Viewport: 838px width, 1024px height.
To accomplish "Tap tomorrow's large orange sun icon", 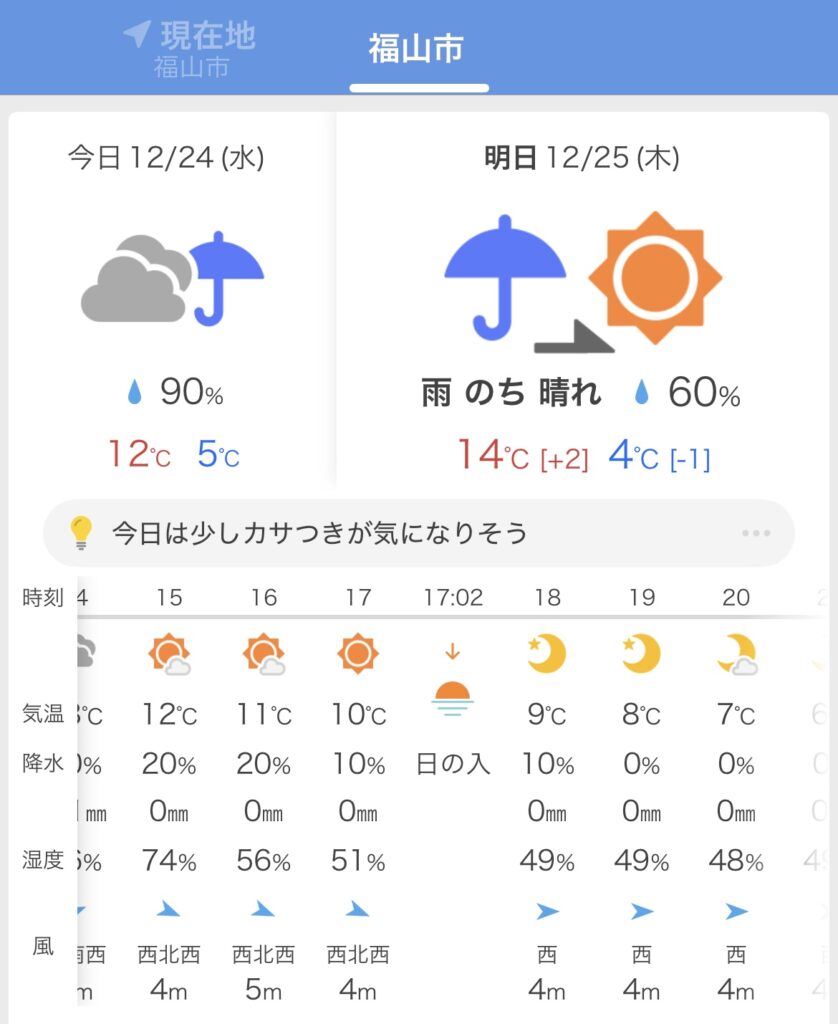I will (654, 277).
